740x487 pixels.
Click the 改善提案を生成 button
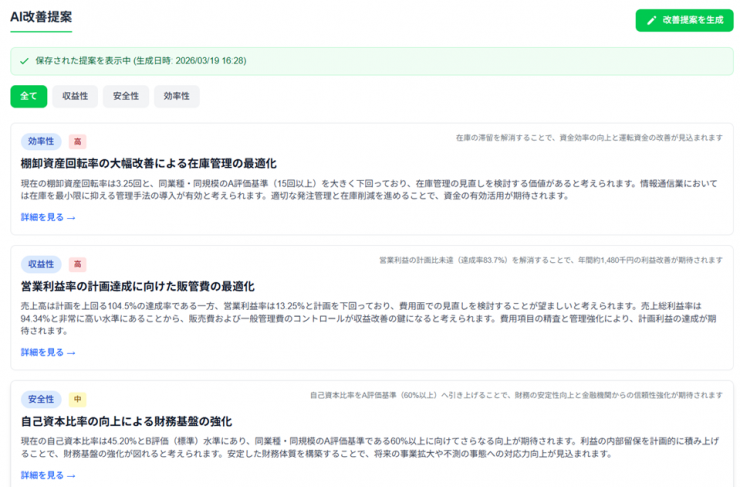pyautogui.click(x=684, y=20)
